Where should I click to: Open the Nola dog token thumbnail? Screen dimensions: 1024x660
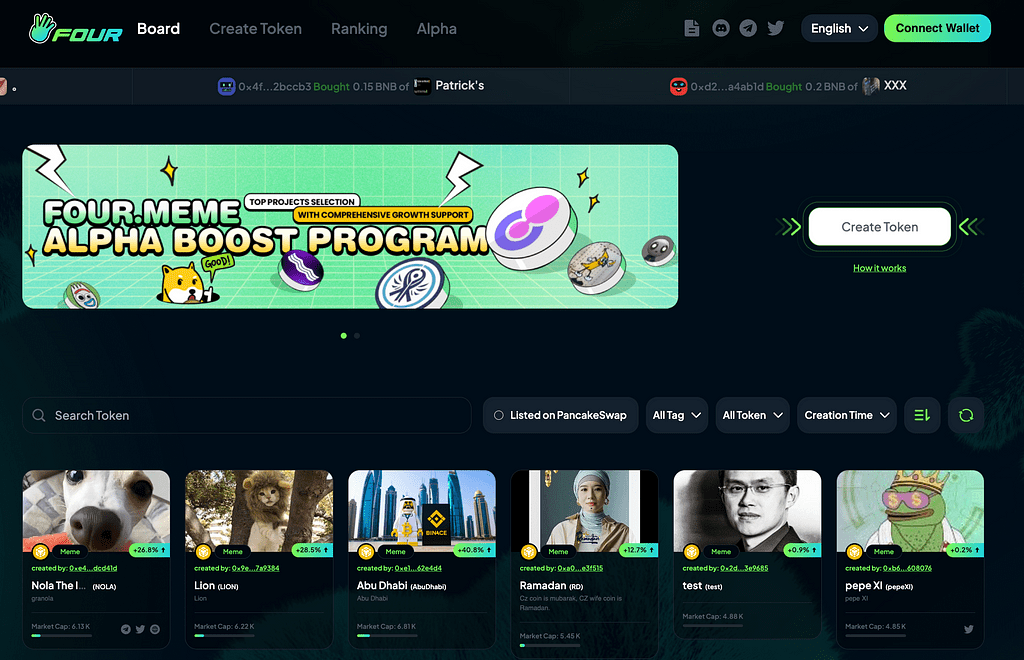[97, 511]
